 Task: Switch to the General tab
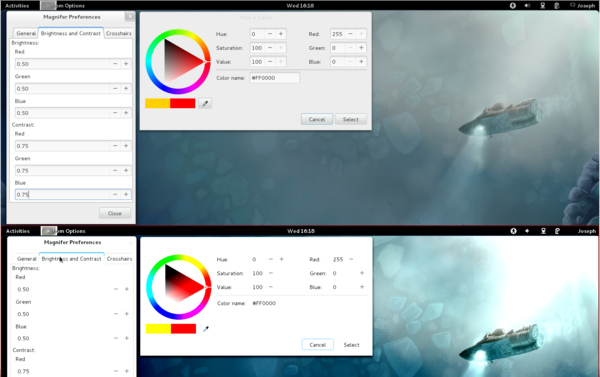click(x=26, y=33)
